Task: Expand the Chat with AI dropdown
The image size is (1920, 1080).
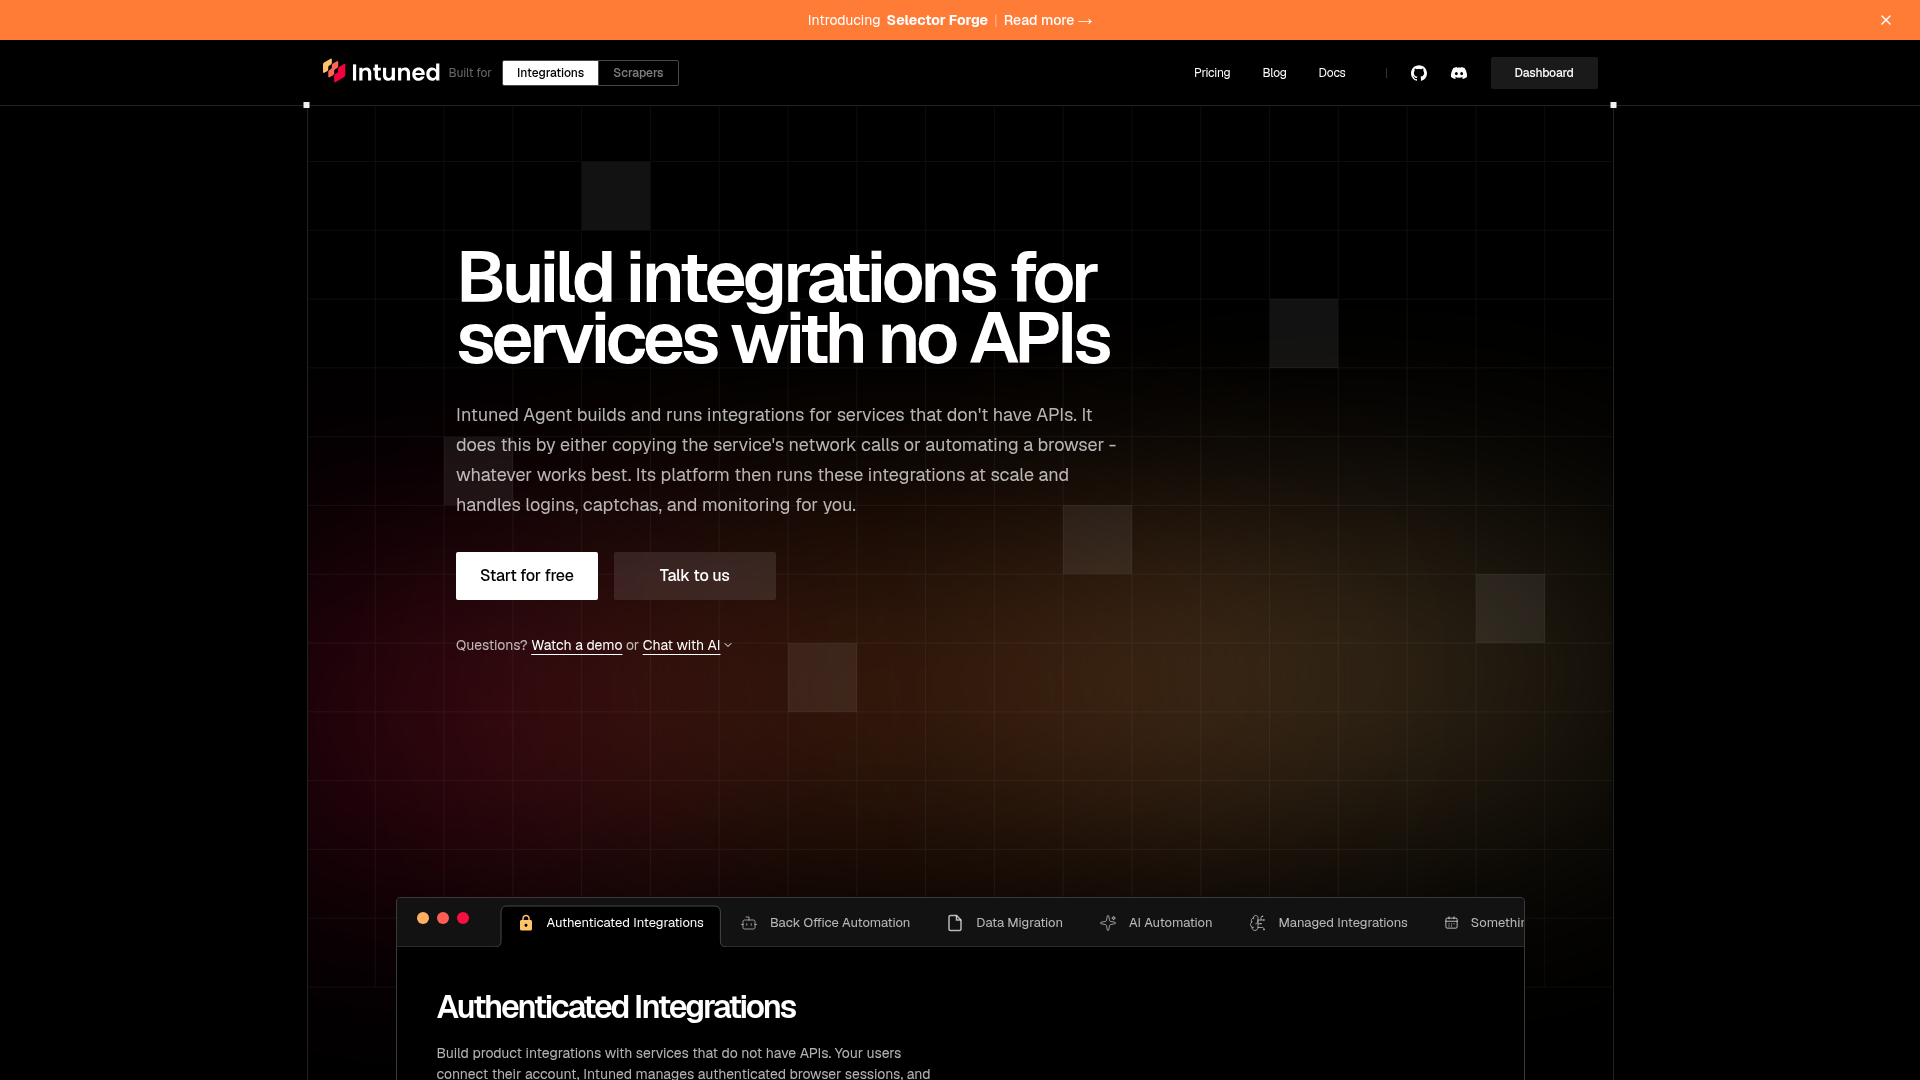Action: pos(687,645)
